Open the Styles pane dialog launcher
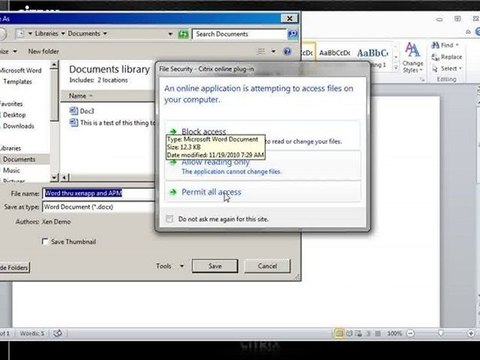Screen dimensions: 480x360 click(x=422, y=79)
